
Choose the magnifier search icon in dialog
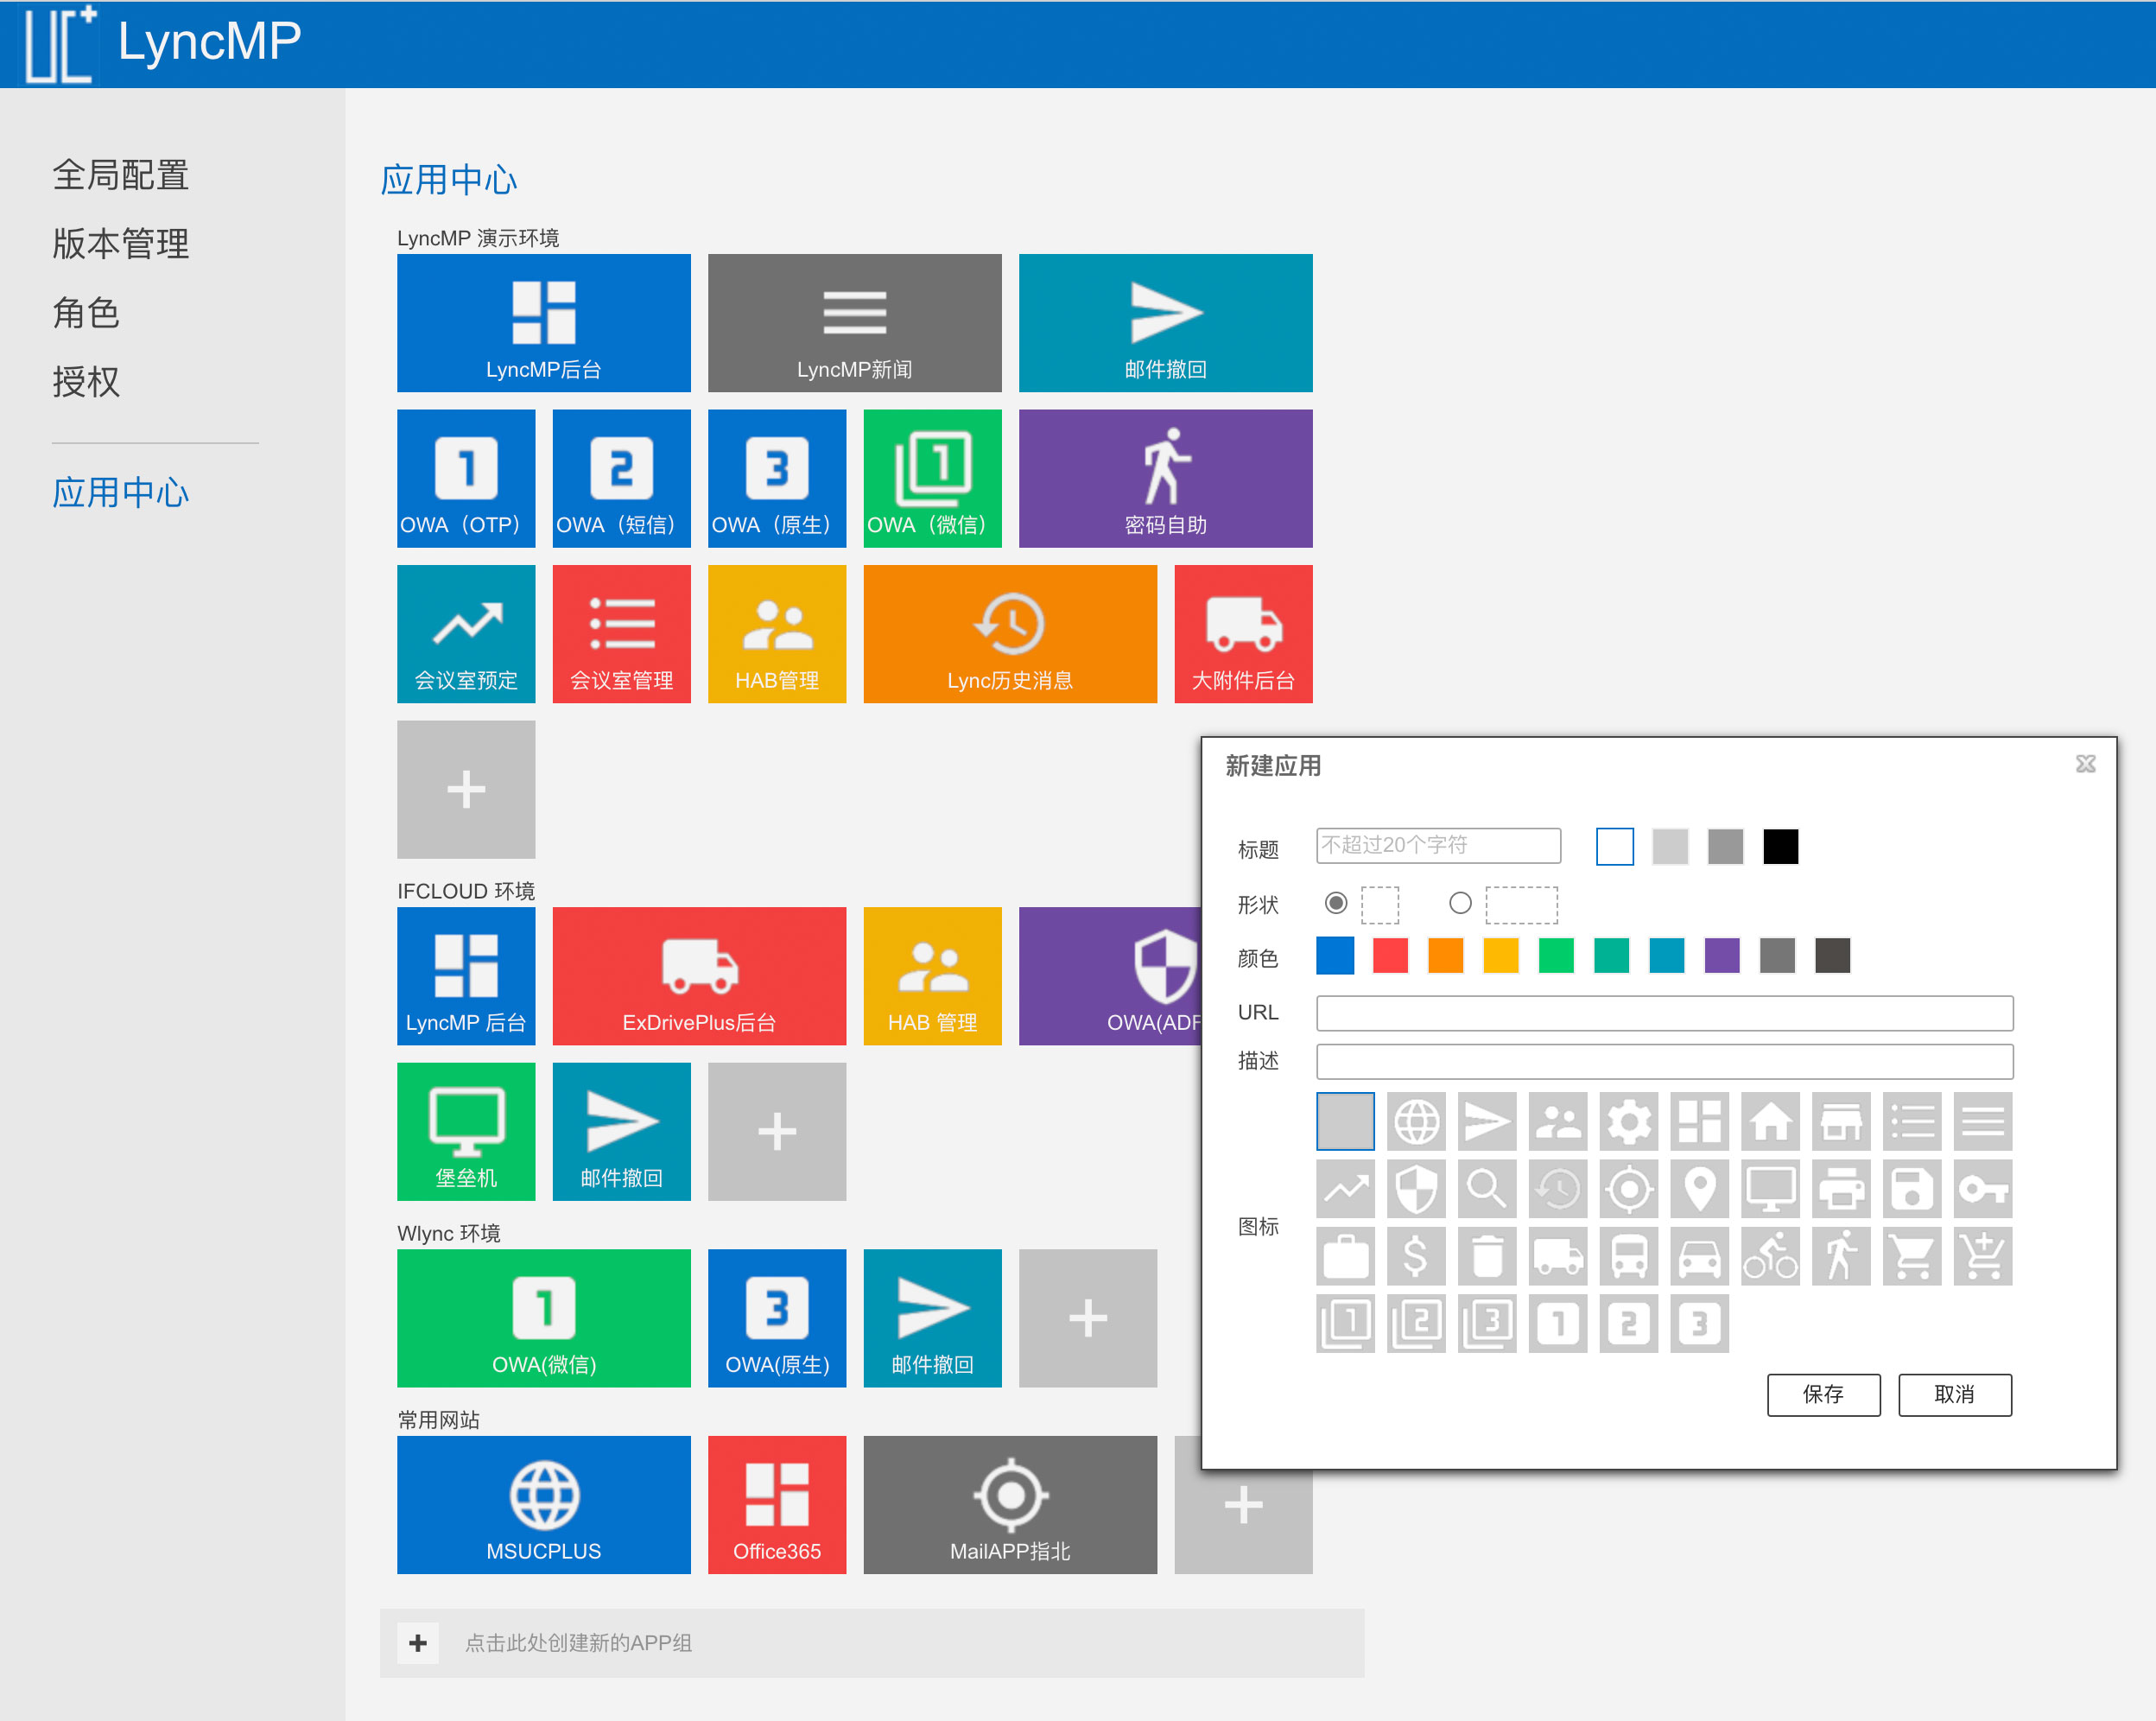click(x=1487, y=1189)
